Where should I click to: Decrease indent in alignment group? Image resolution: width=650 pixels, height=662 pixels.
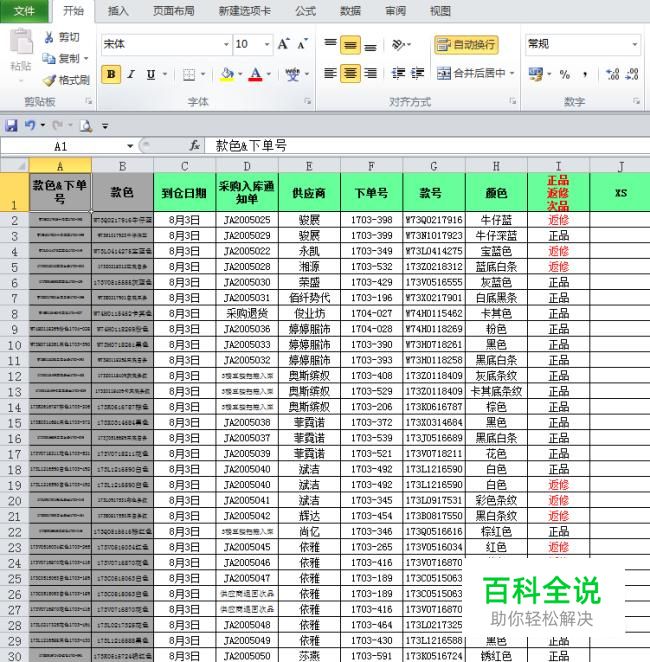398,73
